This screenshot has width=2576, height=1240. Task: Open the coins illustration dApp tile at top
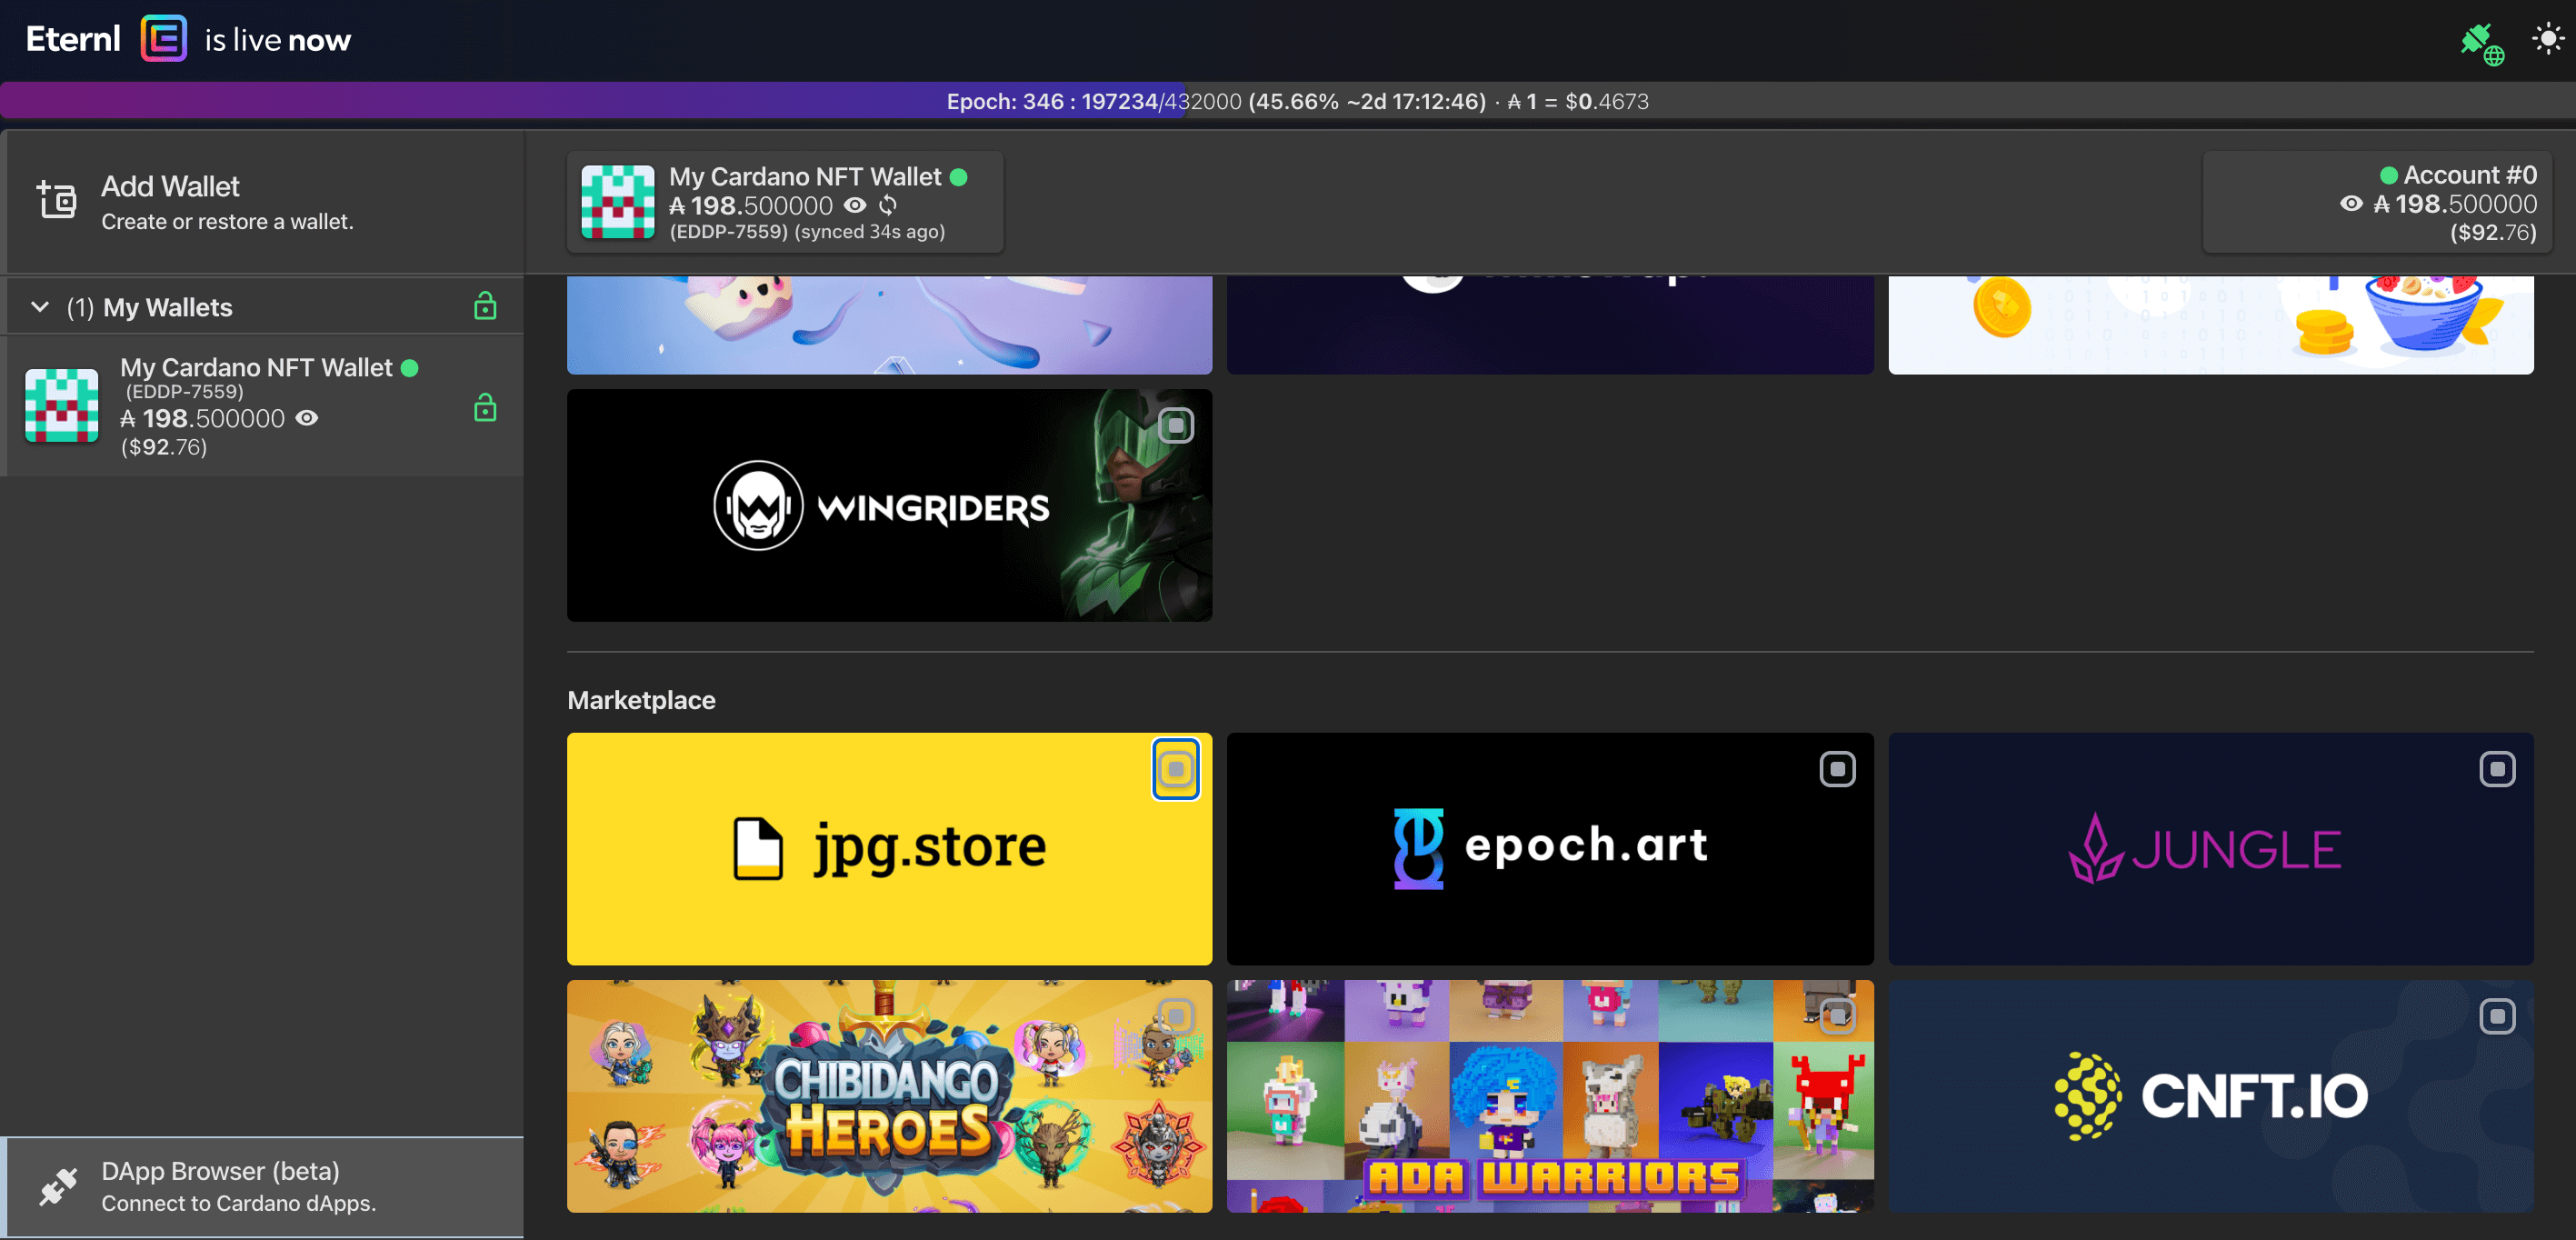point(2210,325)
